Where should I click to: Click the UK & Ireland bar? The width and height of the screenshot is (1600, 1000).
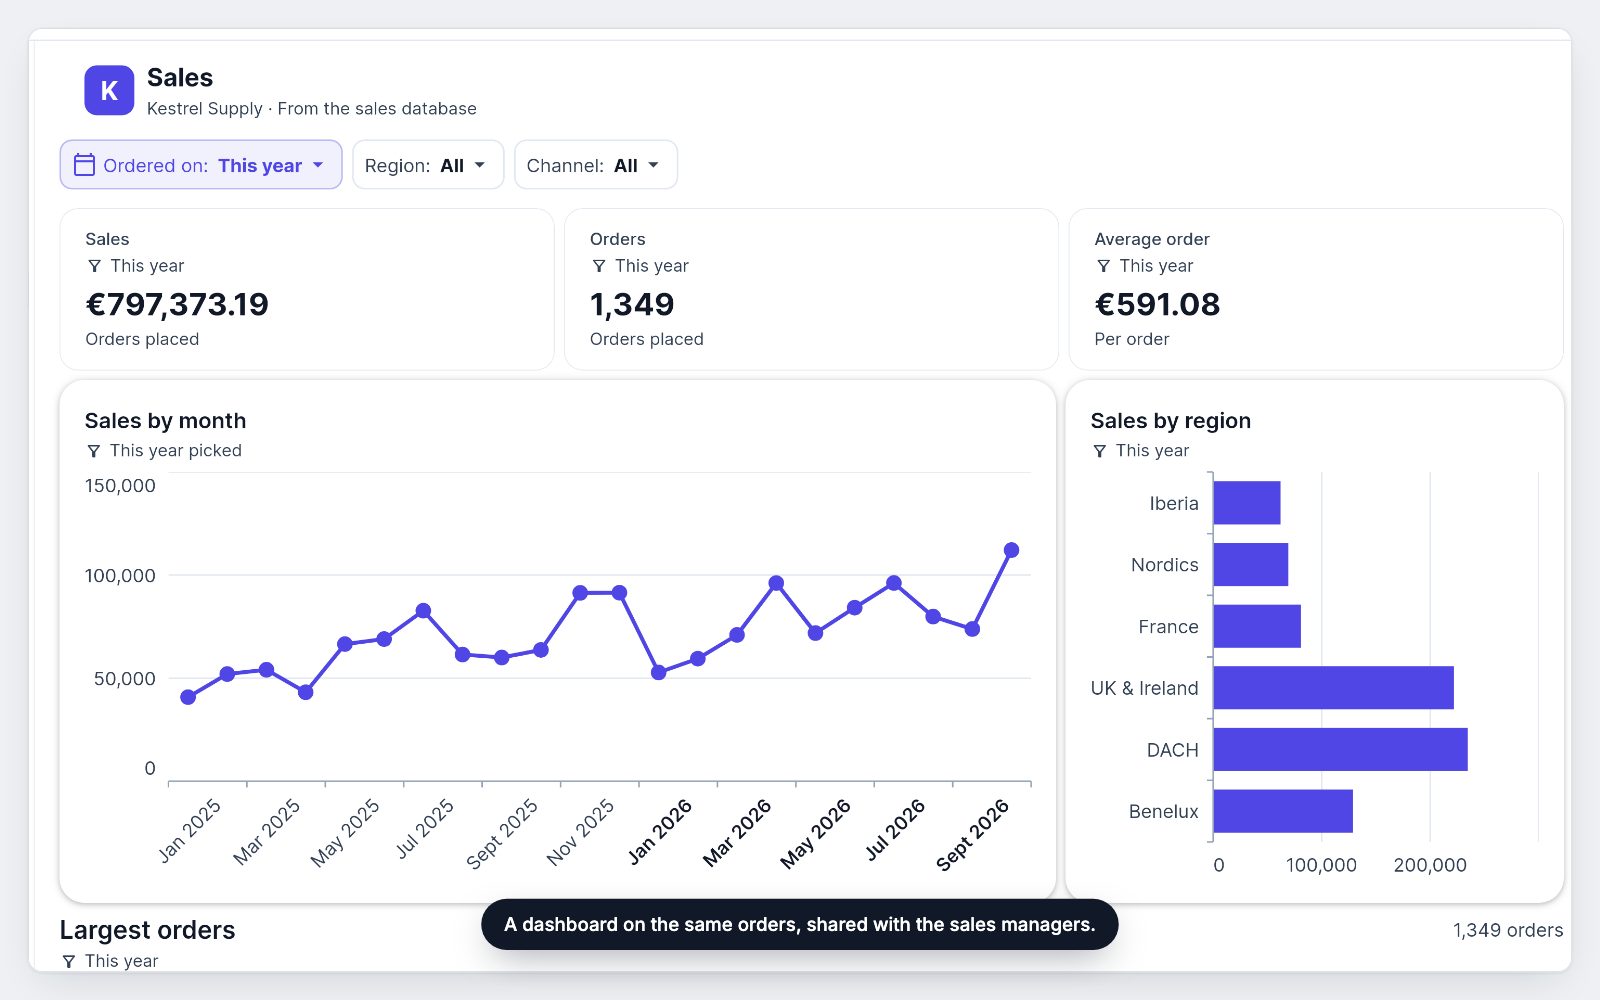(1333, 688)
